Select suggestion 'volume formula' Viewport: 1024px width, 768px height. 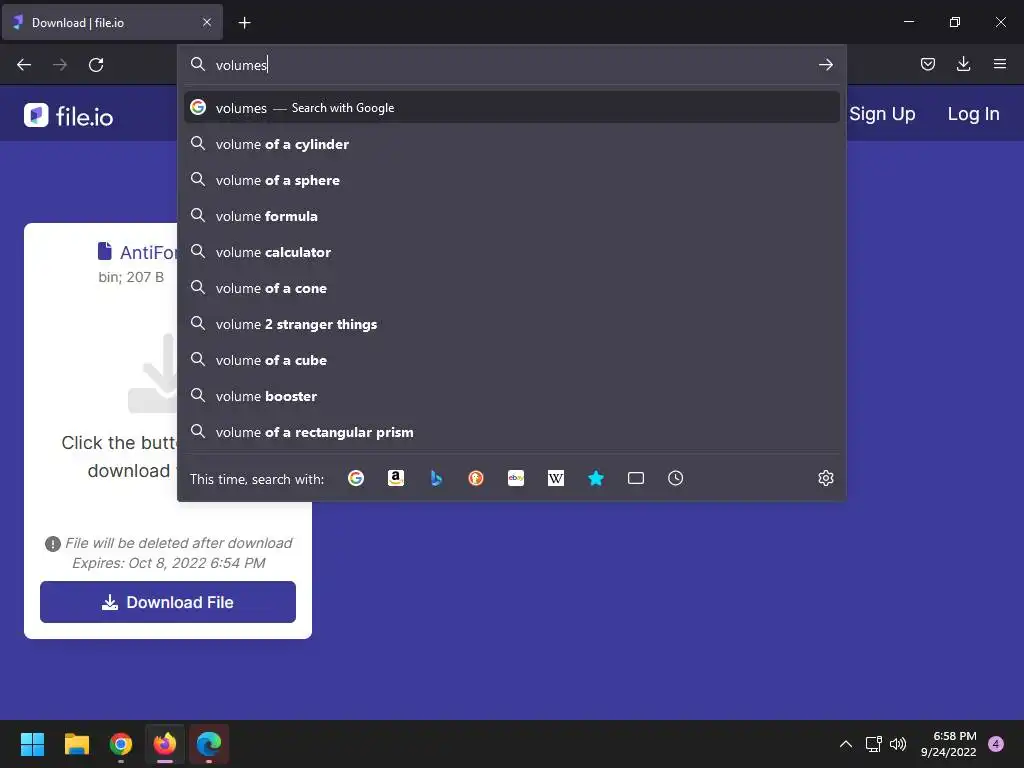512,216
